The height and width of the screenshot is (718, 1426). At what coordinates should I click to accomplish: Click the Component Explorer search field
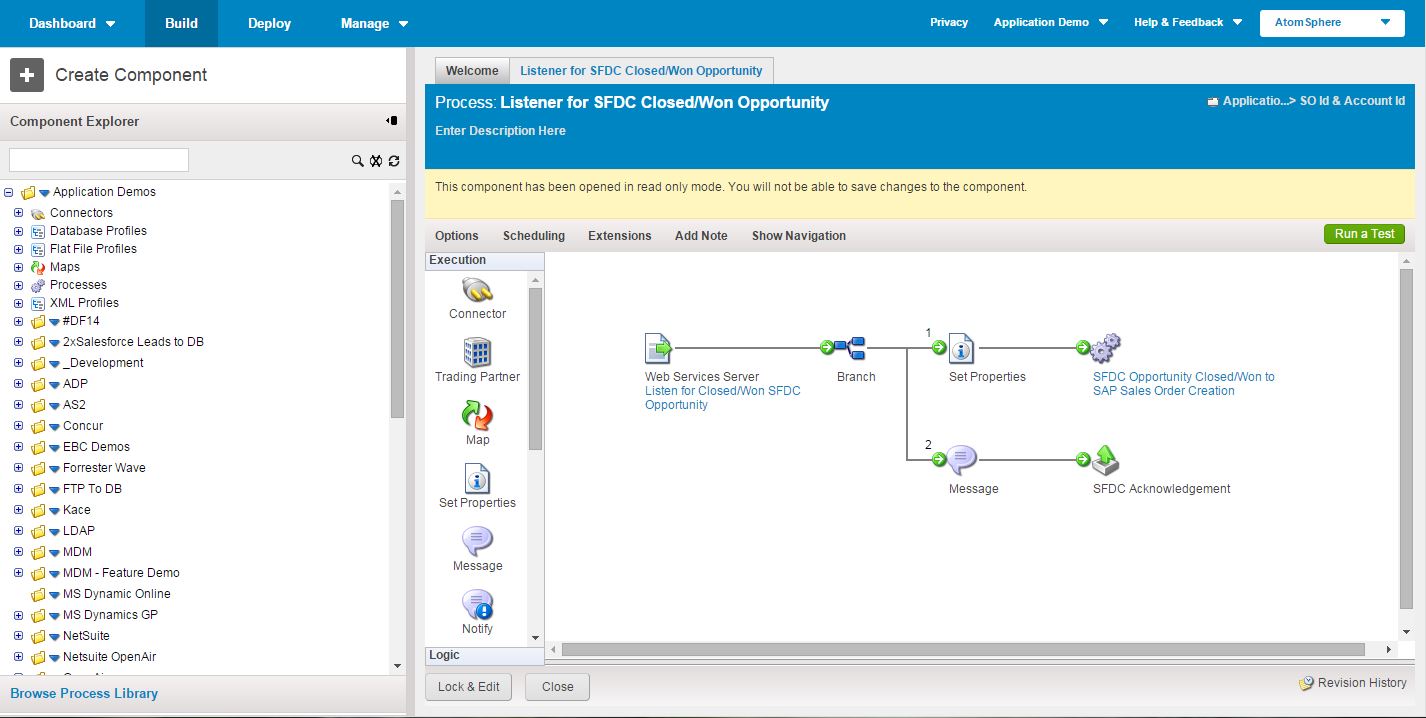(x=99, y=160)
